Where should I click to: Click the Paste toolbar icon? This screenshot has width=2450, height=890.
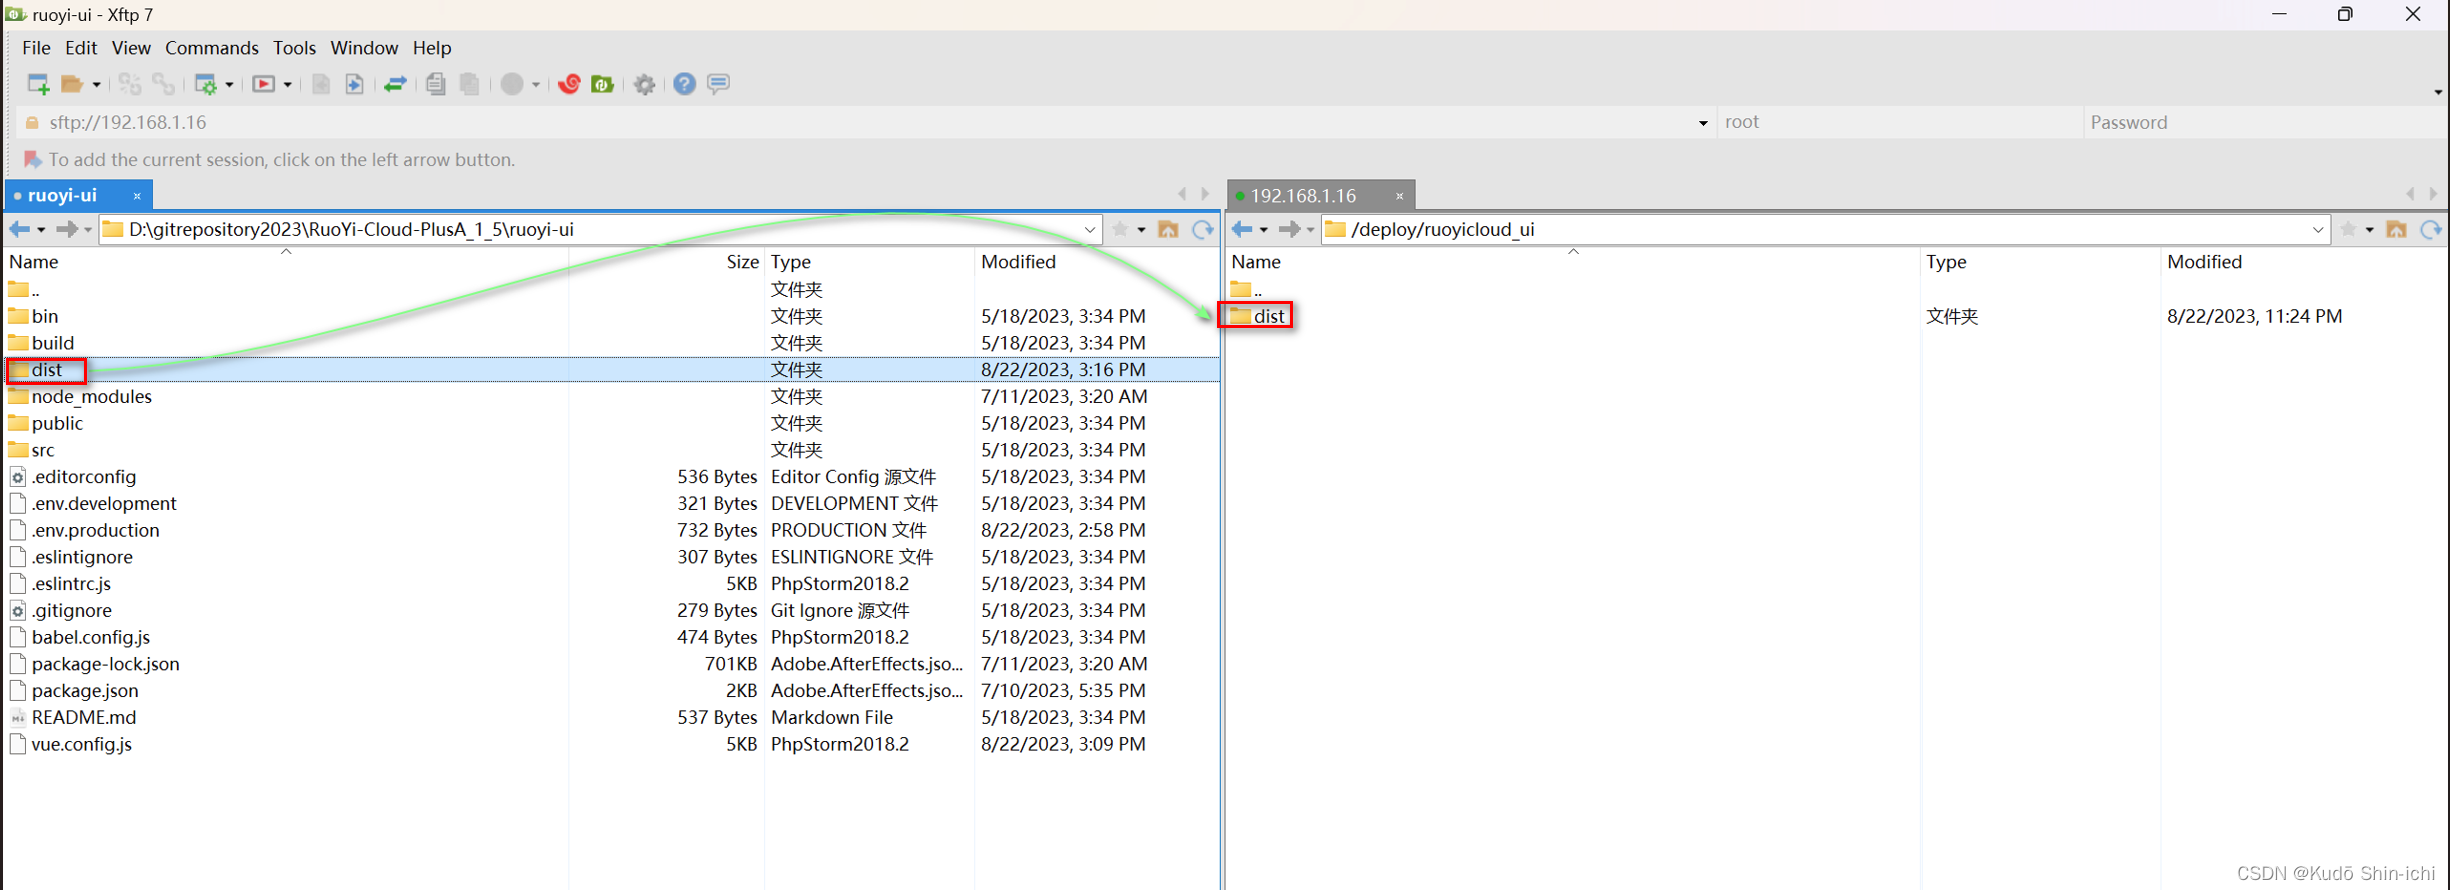(x=469, y=84)
